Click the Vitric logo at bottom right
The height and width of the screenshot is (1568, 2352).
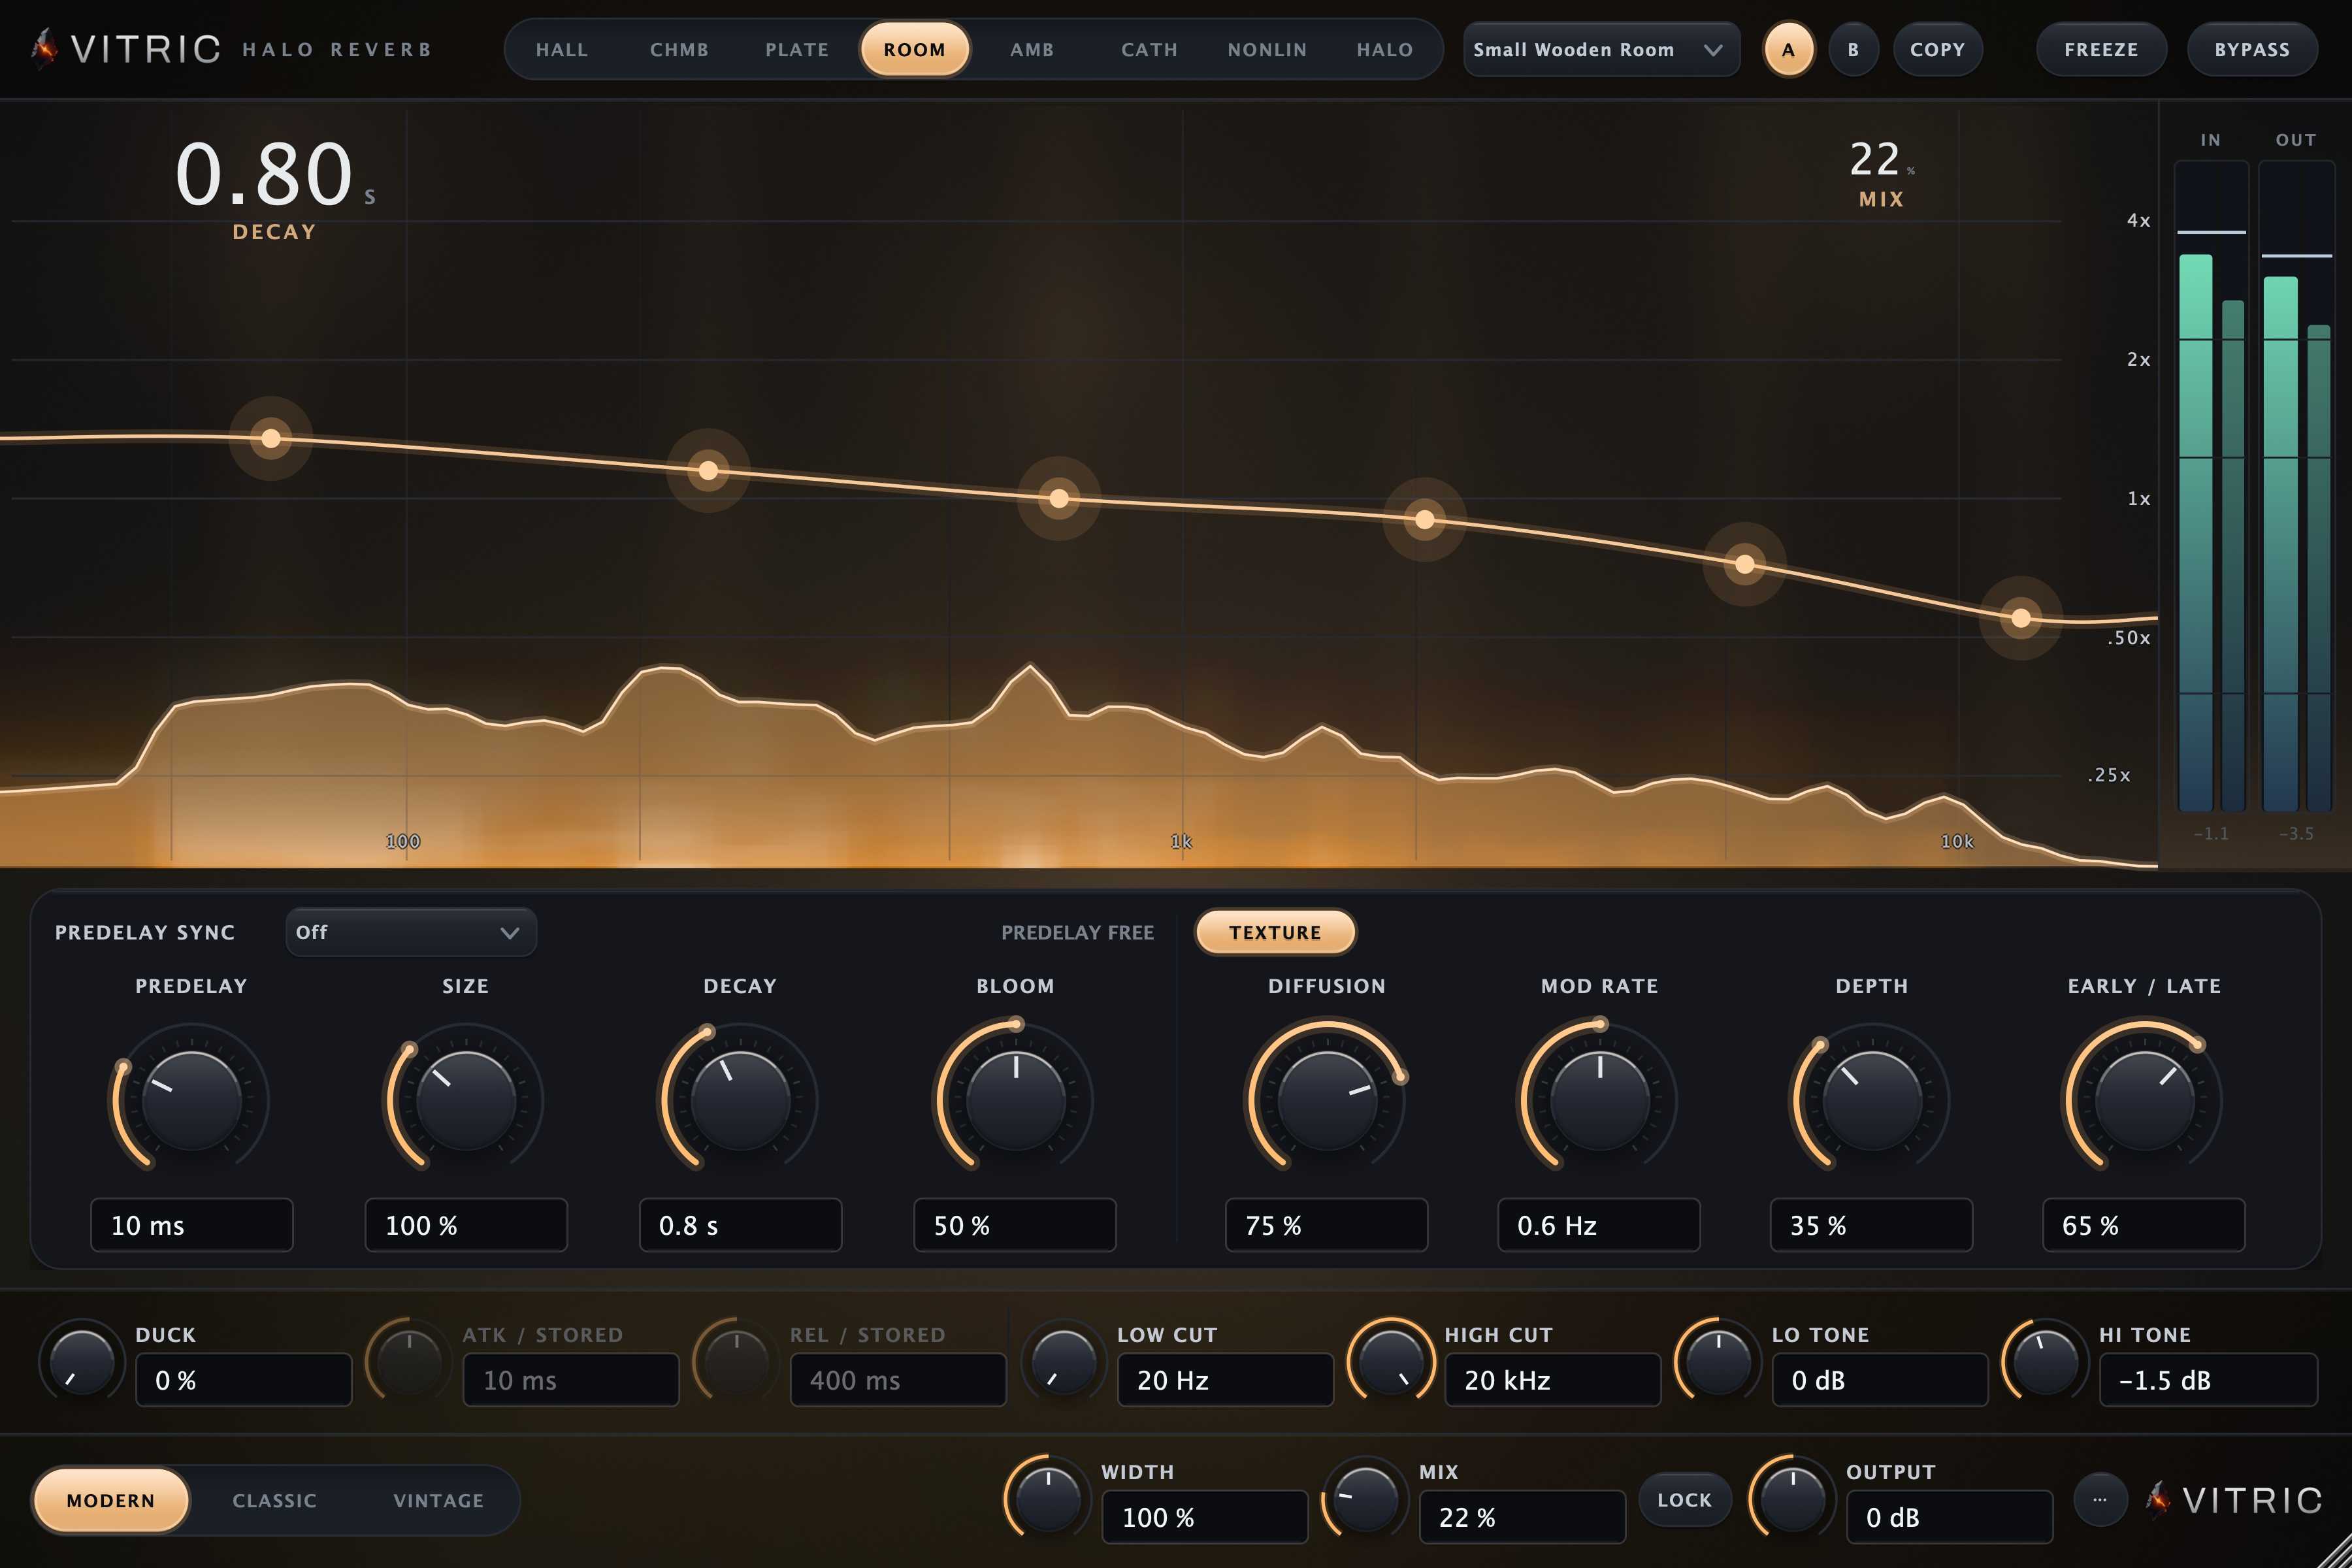(x=2234, y=1499)
